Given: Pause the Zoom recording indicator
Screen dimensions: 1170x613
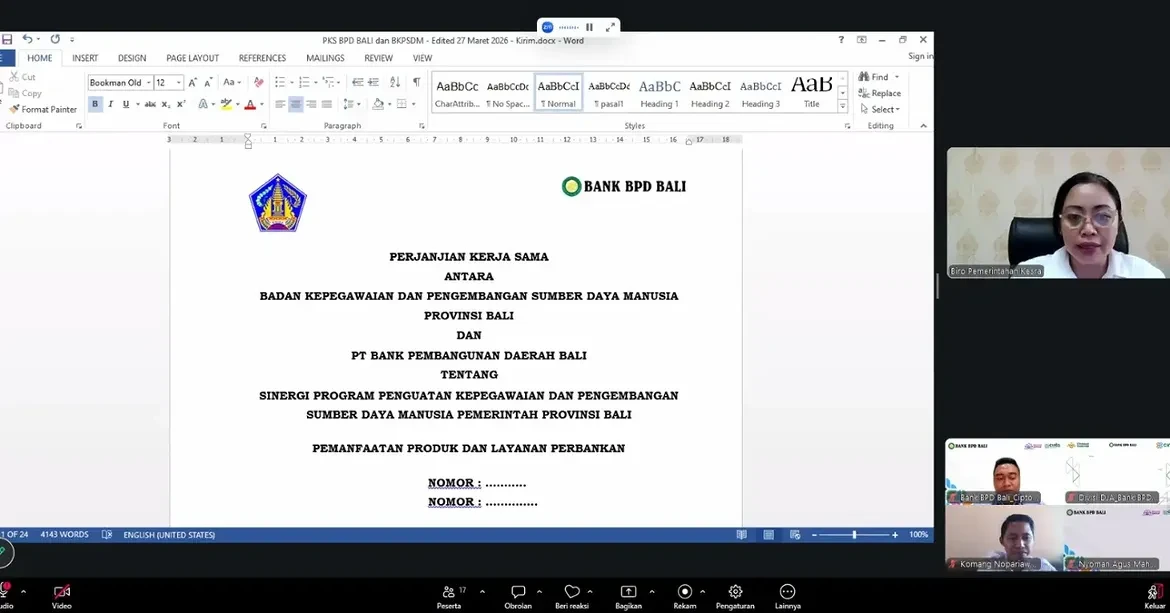Looking at the screenshot, I should 589,27.
